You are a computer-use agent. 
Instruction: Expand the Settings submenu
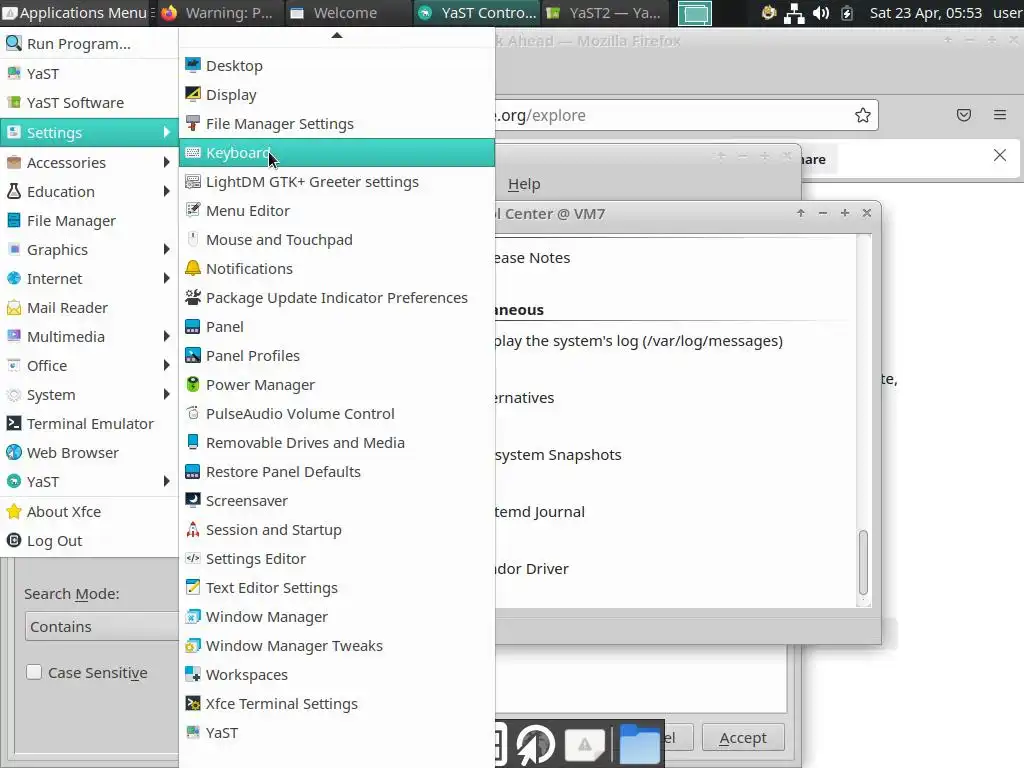[89, 133]
